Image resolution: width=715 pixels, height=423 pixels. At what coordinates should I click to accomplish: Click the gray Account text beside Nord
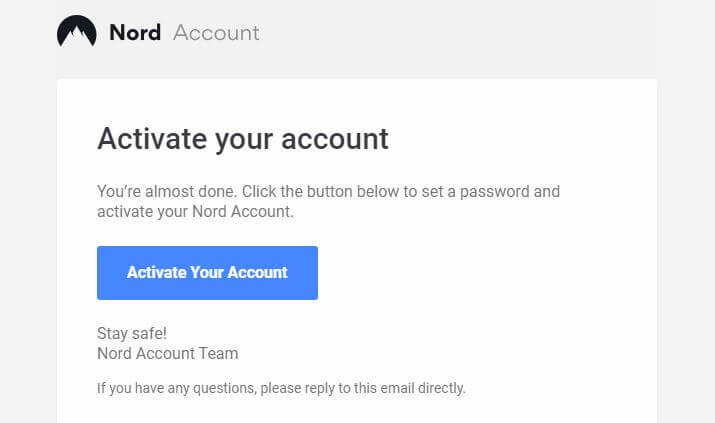tap(216, 33)
